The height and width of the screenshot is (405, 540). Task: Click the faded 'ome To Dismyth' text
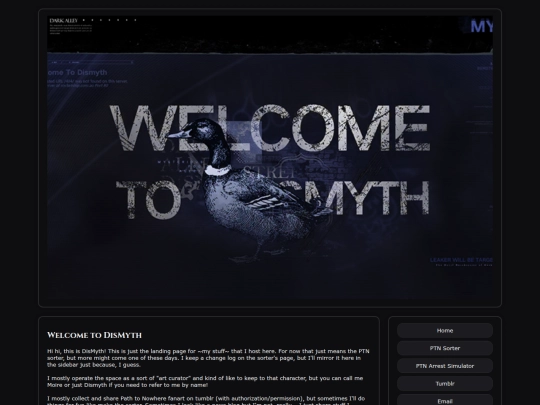click(77, 72)
